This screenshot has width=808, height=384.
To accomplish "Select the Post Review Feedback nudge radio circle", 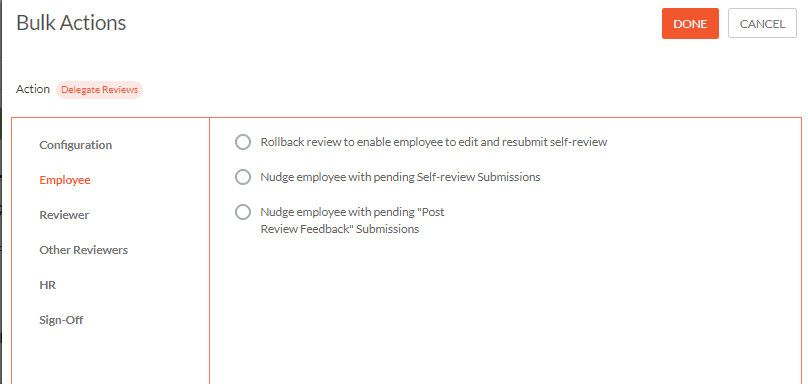I will (x=243, y=212).
